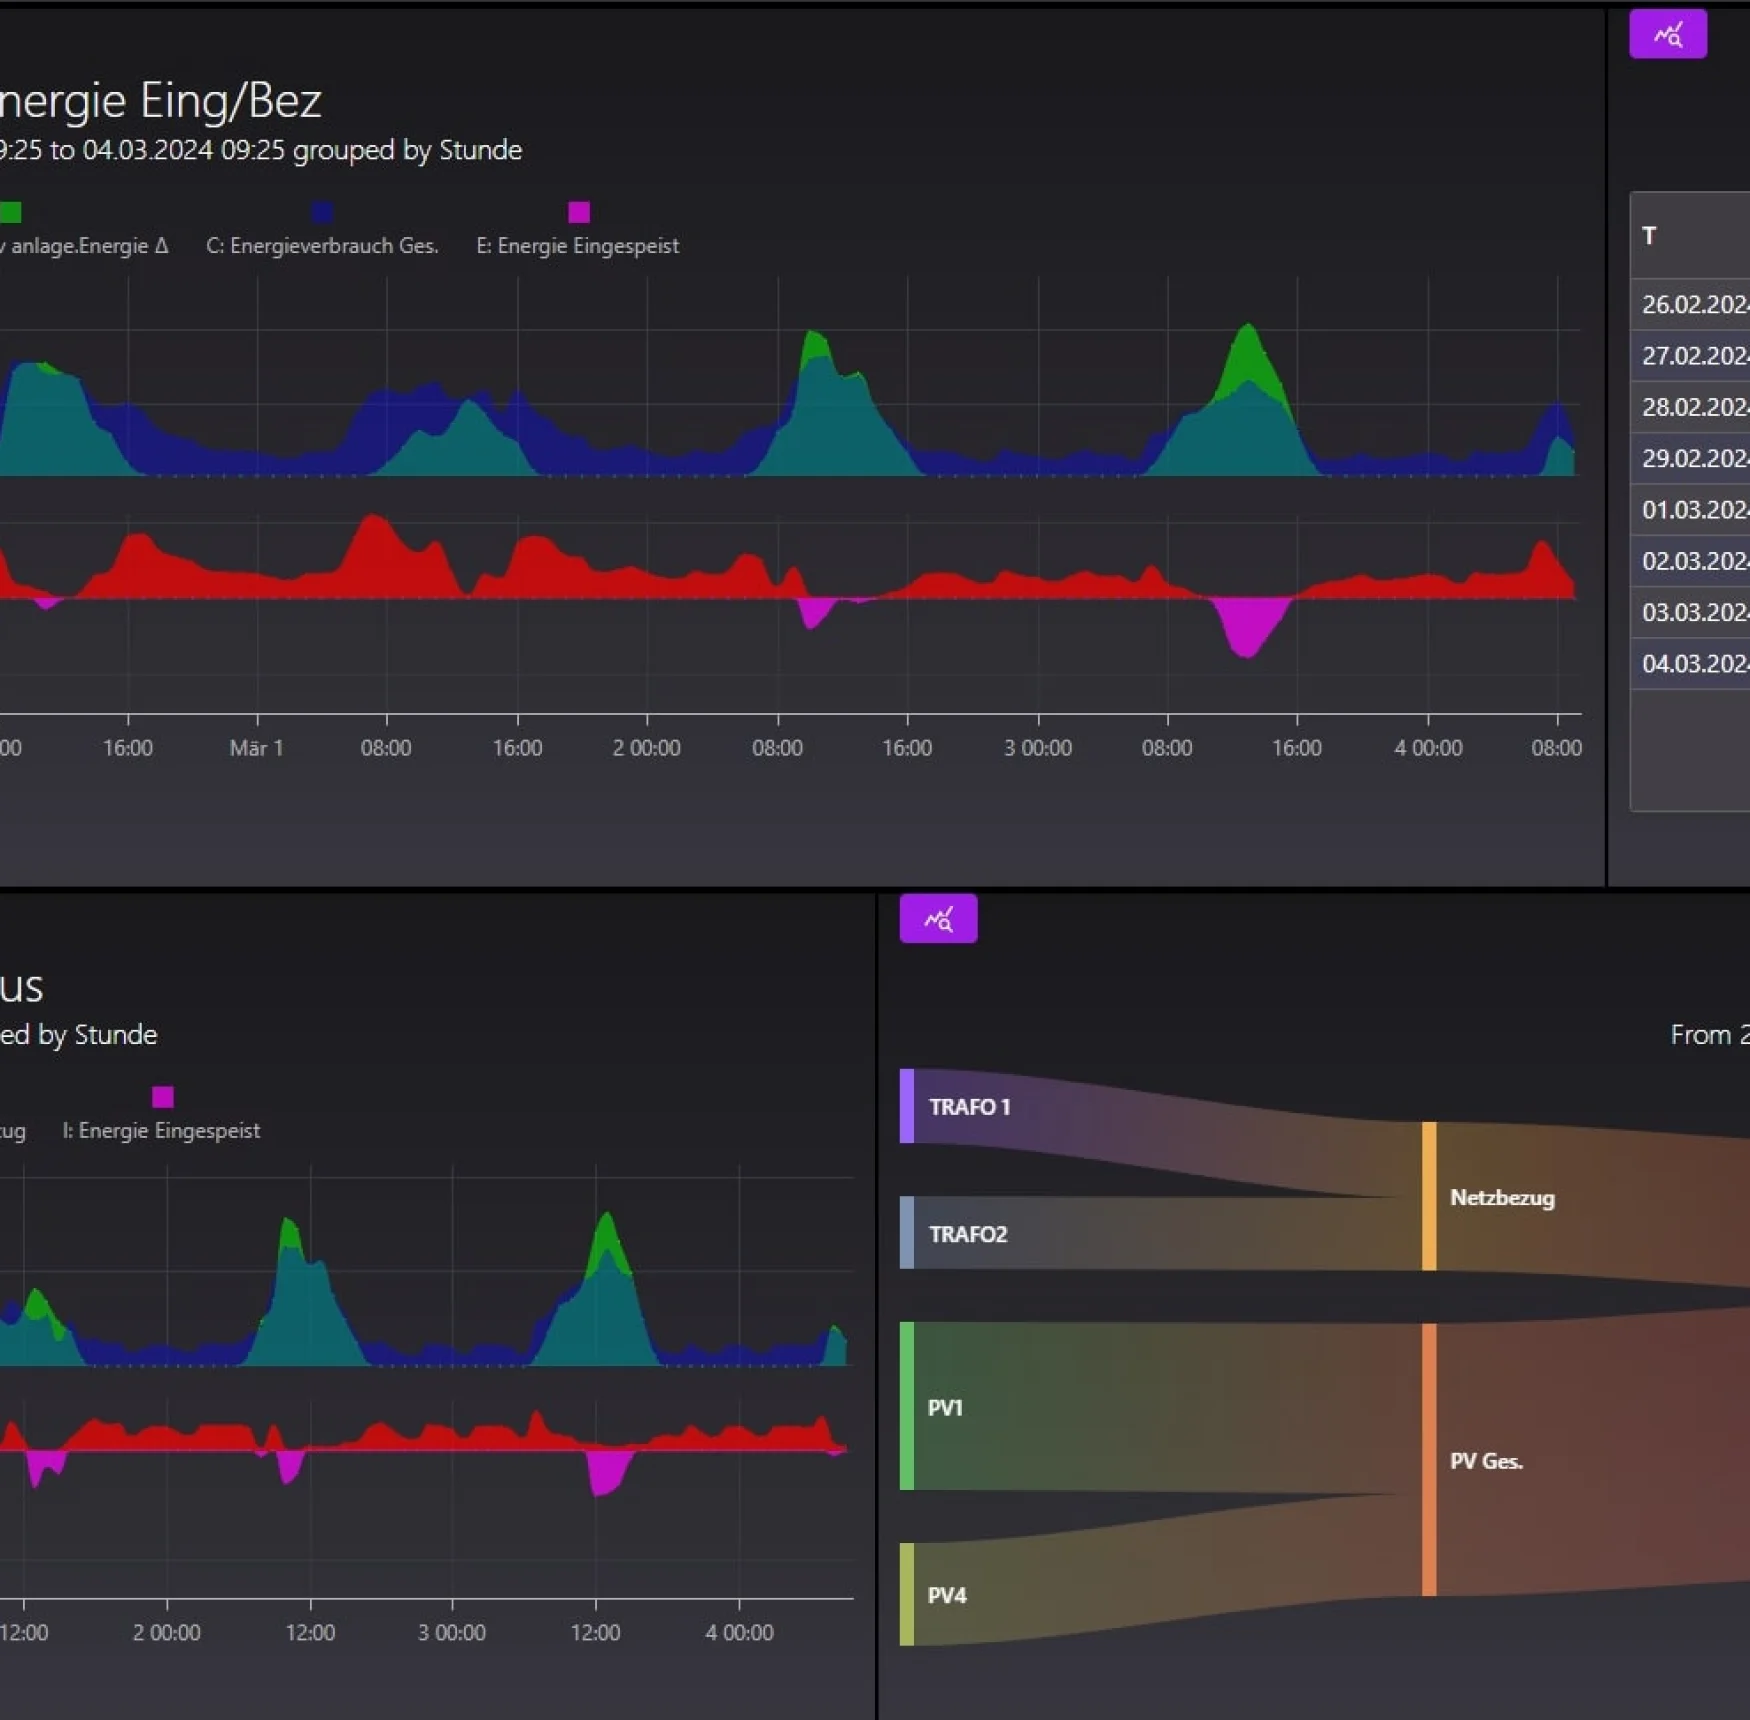Click 'C: Energieverbrauch Ges.' legend label
1750x1720 pixels.
pos(322,246)
